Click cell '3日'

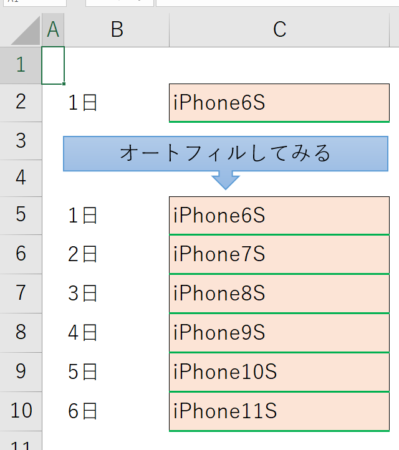117,294
